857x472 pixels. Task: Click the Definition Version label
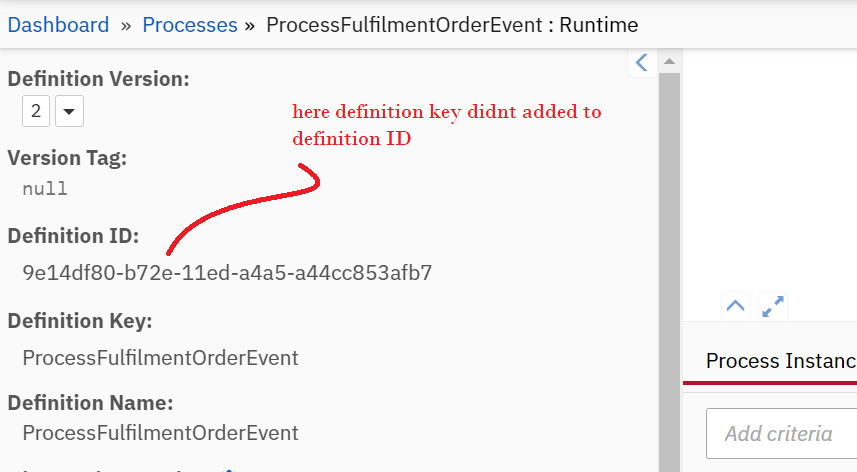tap(98, 79)
